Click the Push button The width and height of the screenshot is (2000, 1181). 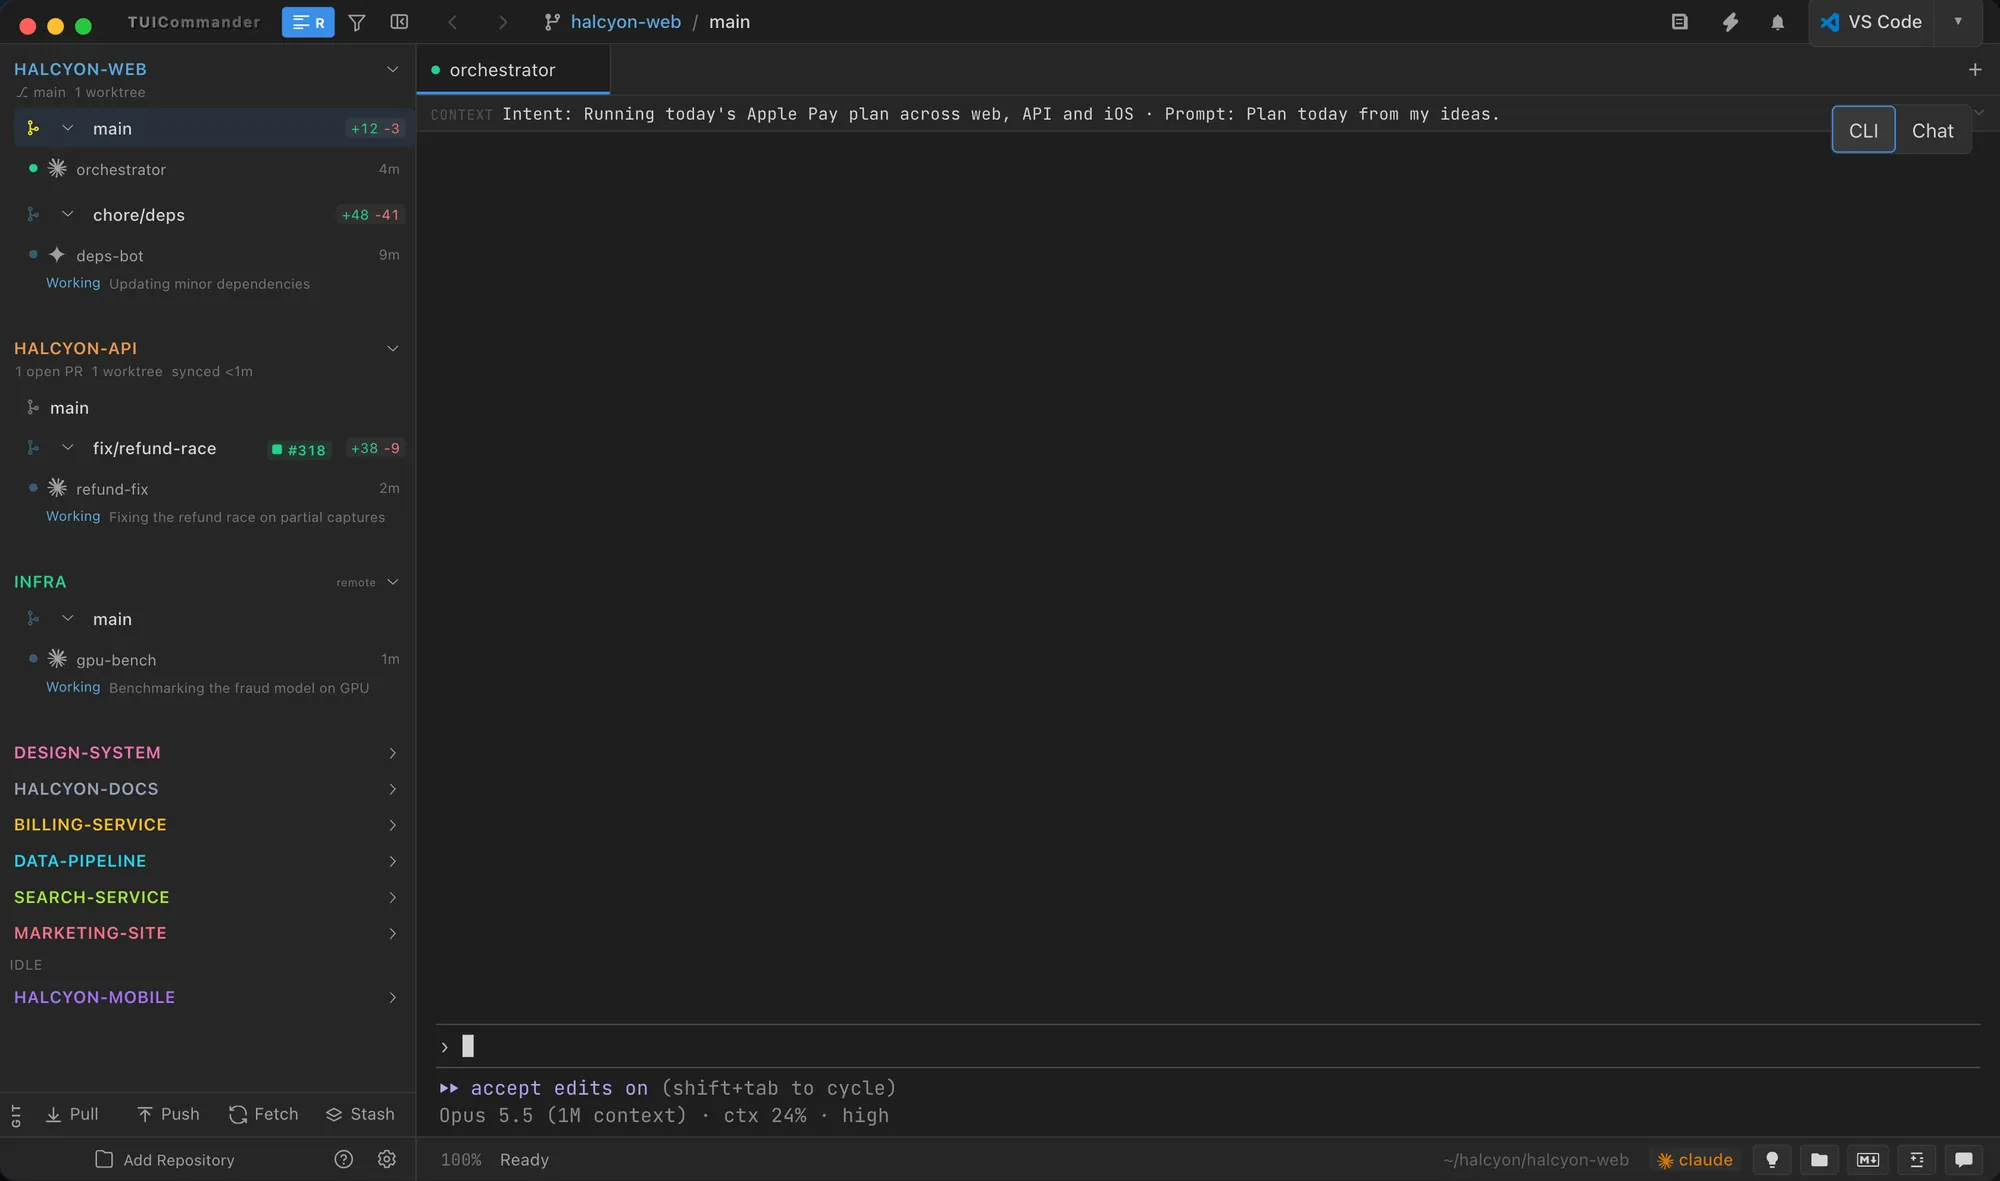168,1114
